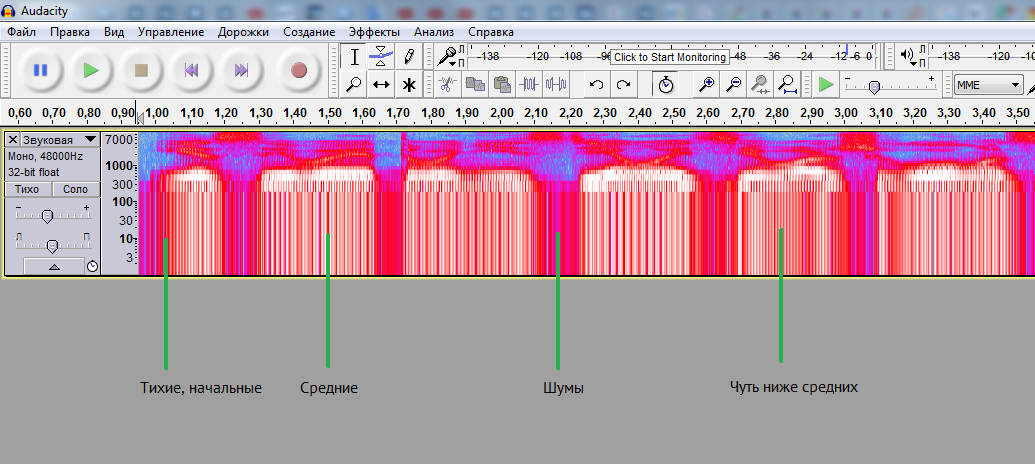Collapse the track with the triangle button
The height and width of the screenshot is (464, 1035).
pyautogui.click(x=54, y=267)
